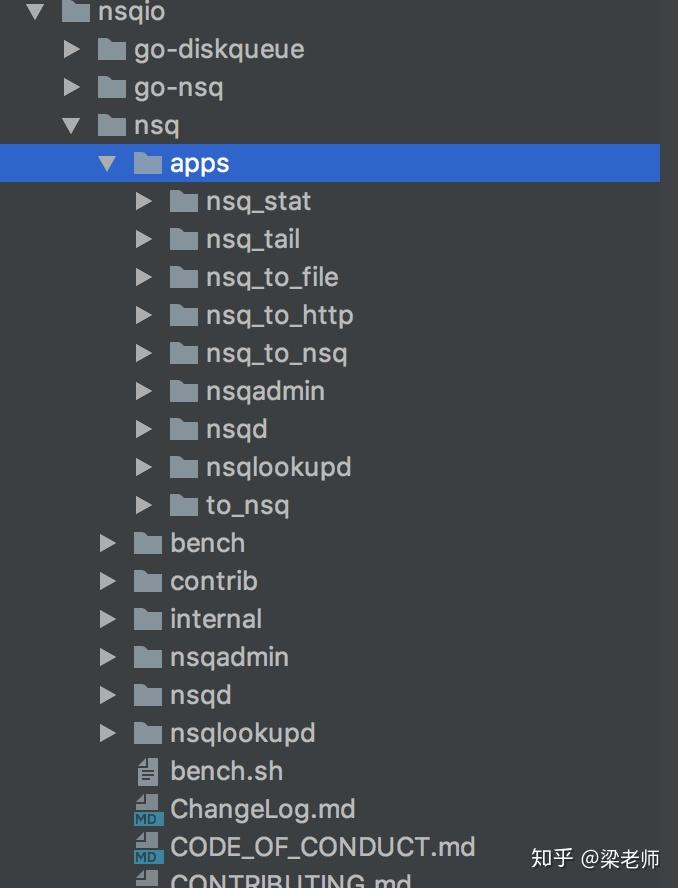
Task: Collapse the apps folder arrow
Action: (x=108, y=163)
